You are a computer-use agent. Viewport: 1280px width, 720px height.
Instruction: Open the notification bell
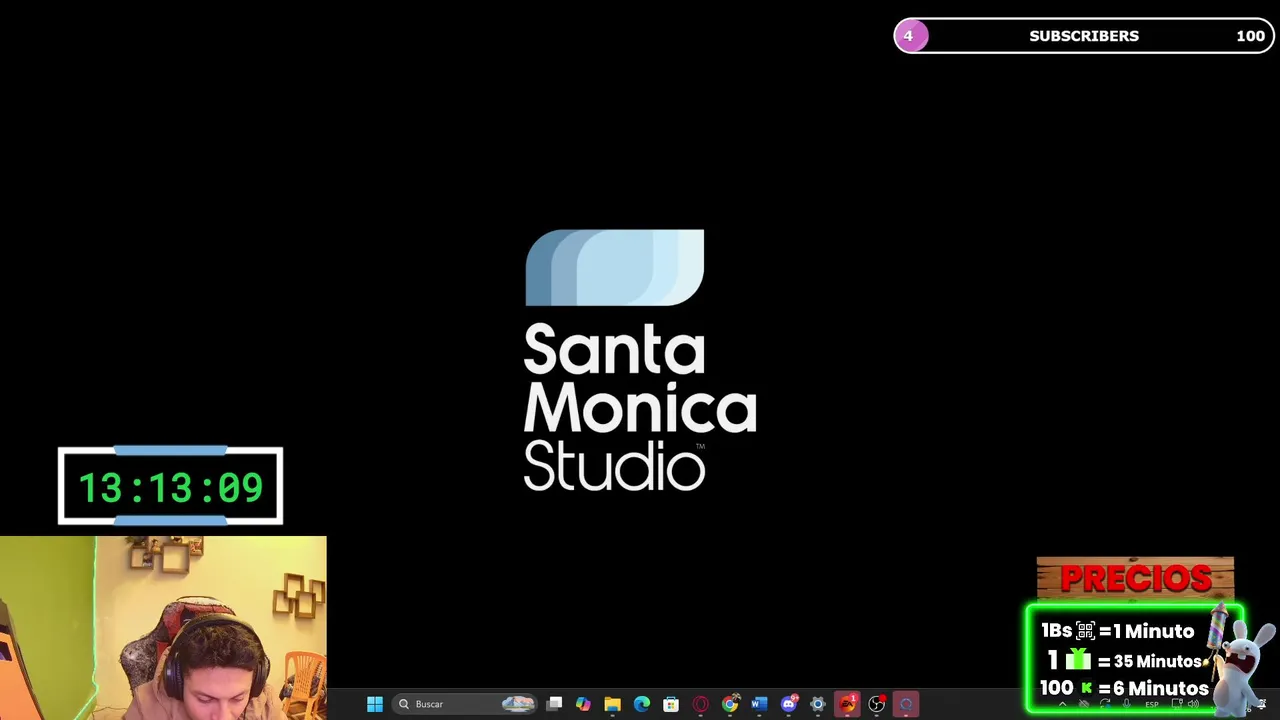click(1262, 704)
